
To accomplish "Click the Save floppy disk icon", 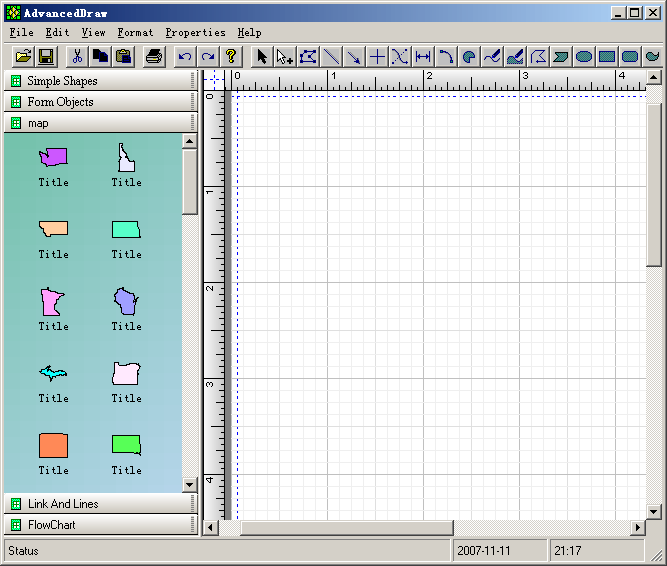I will [46, 57].
